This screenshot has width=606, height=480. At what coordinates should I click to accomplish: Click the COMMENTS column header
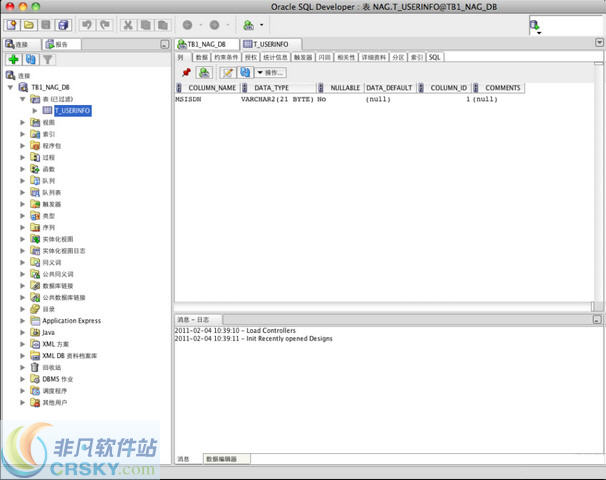[499, 88]
